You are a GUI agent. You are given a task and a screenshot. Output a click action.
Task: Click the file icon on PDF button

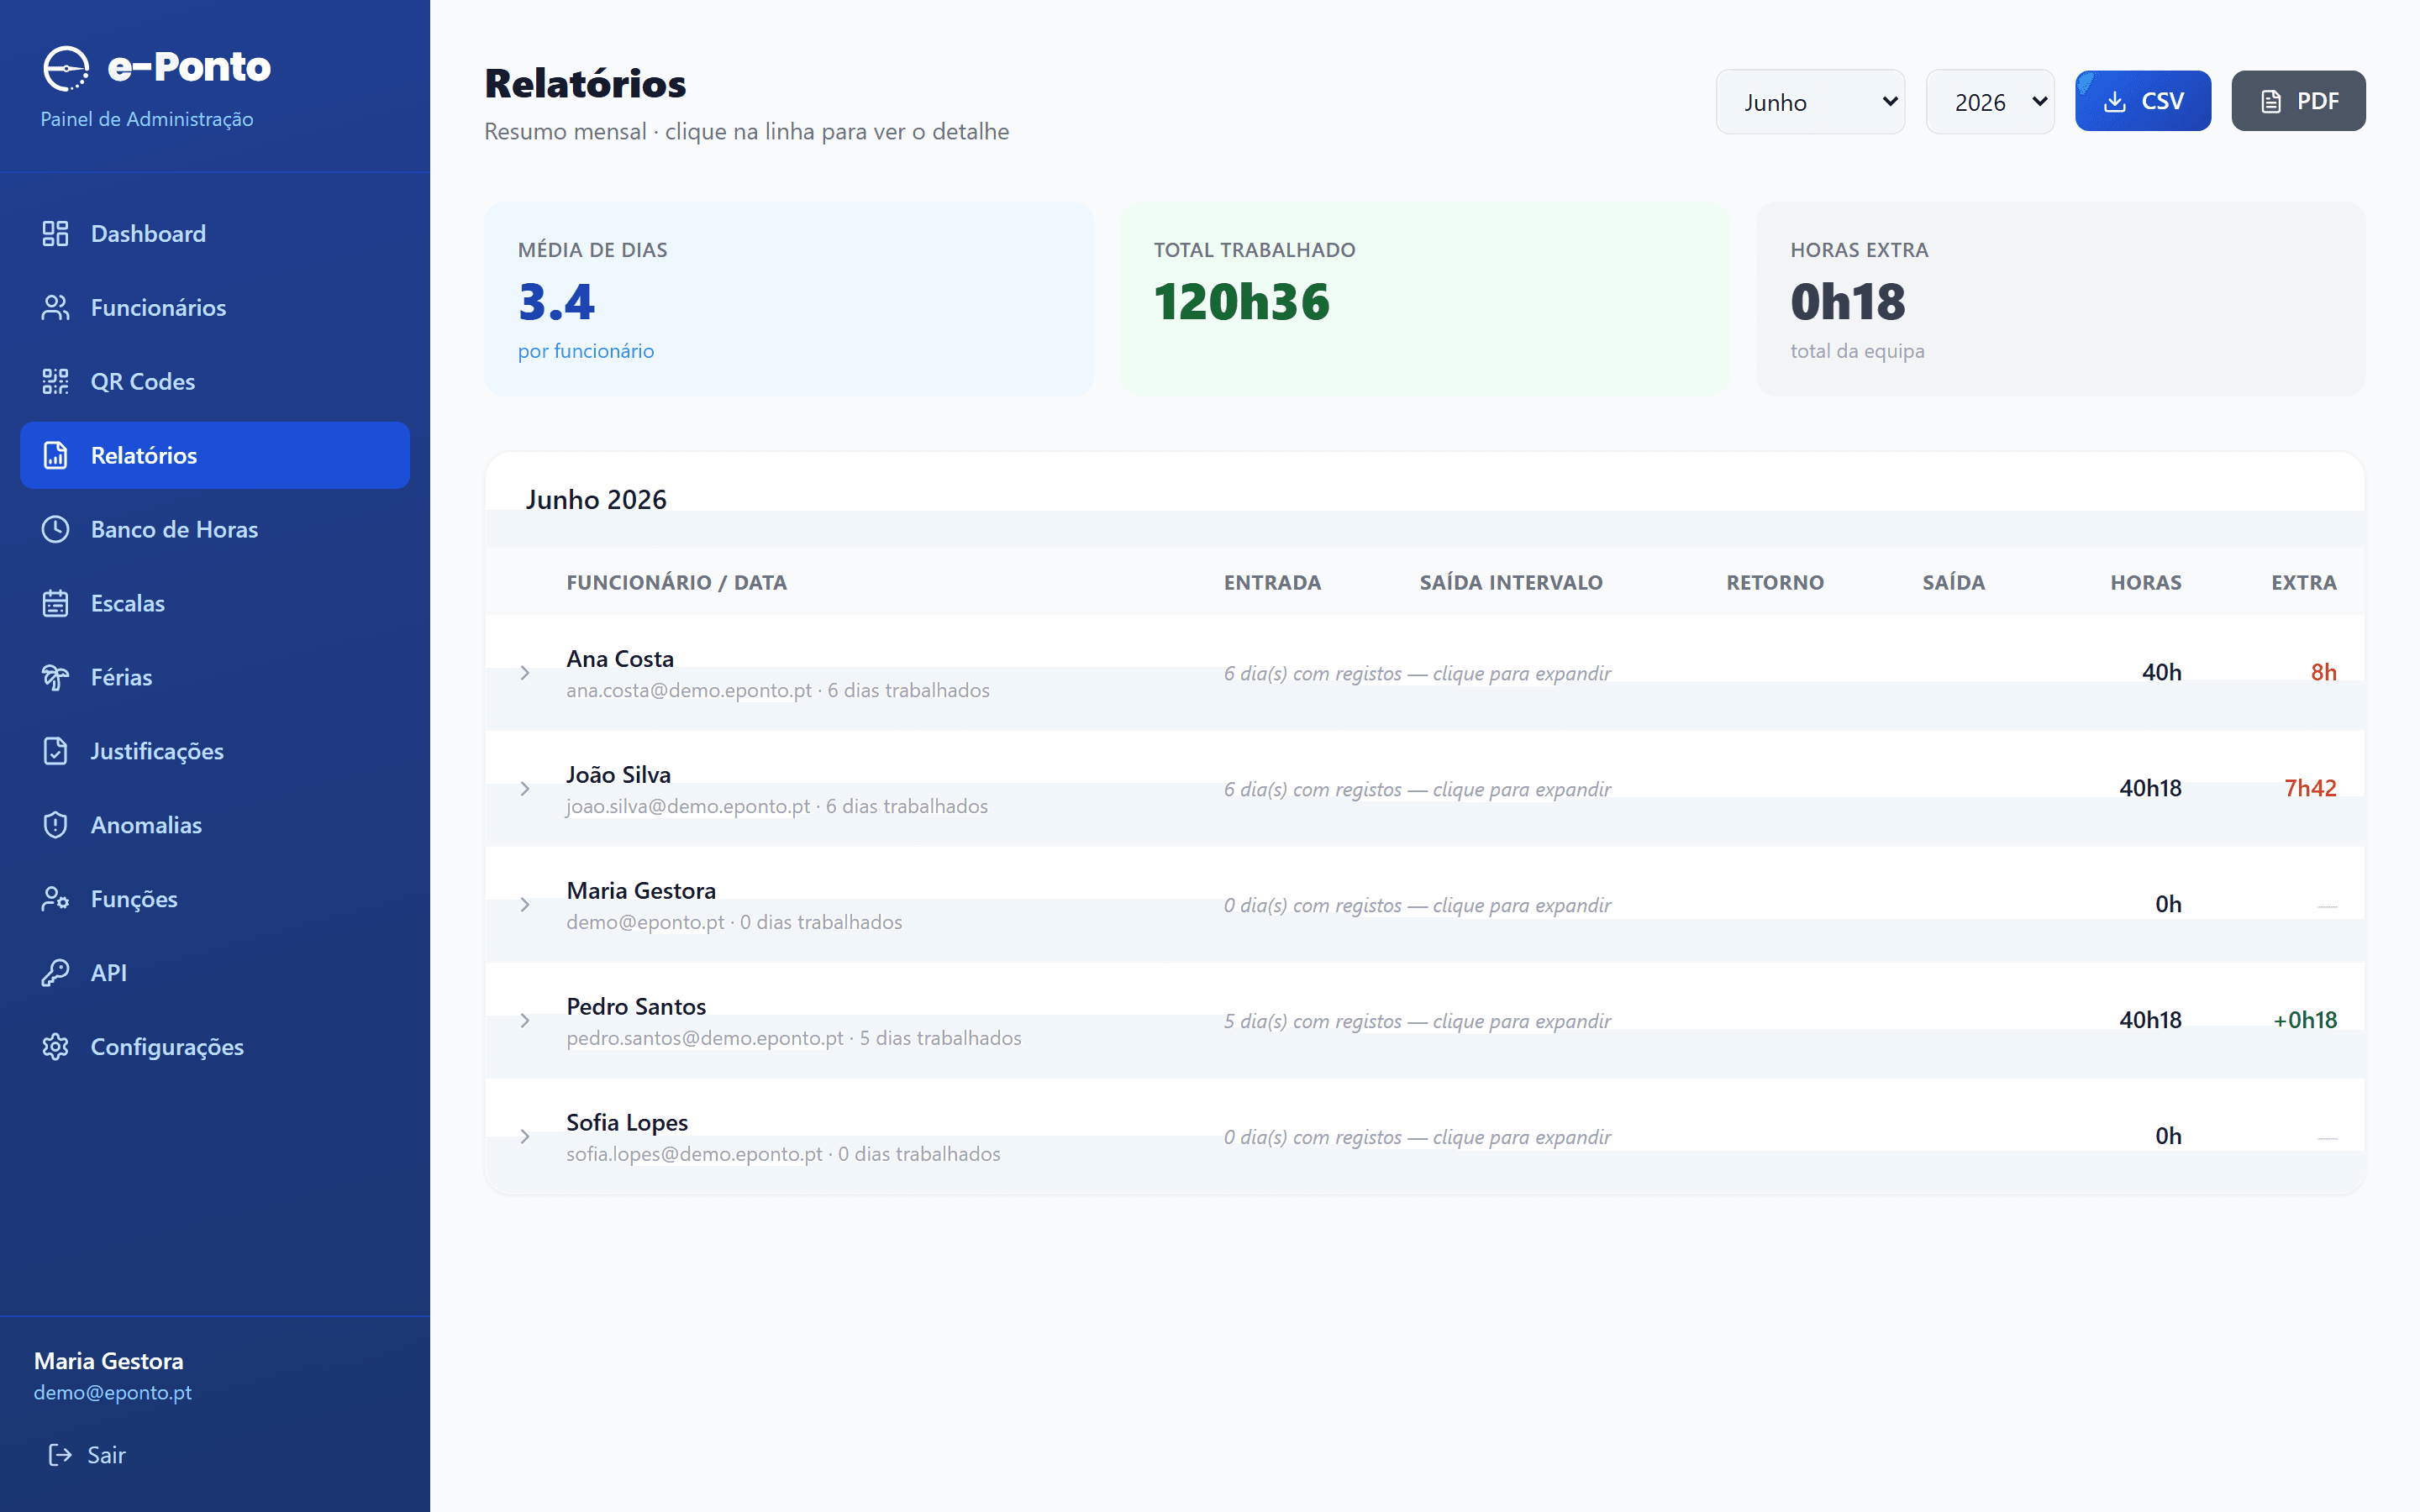click(2271, 101)
